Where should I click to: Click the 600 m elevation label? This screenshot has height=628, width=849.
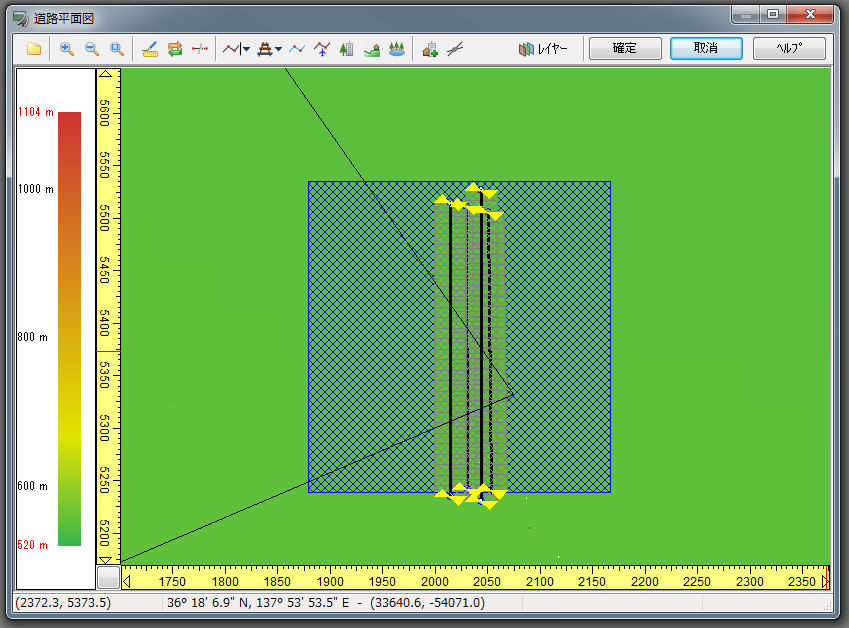pos(32,486)
